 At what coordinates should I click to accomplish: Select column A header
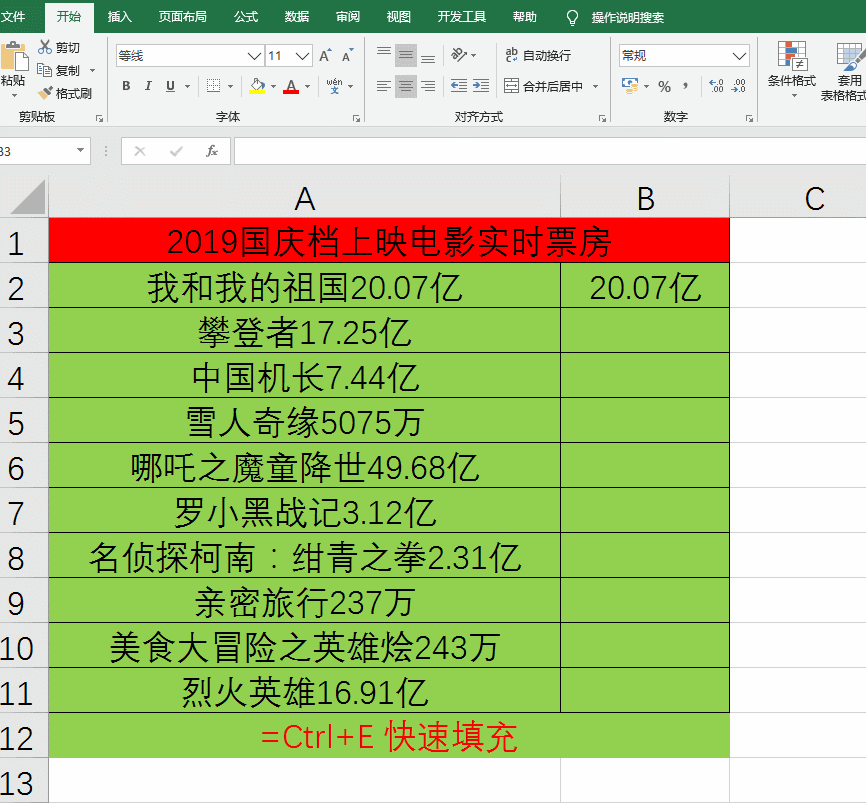tap(304, 198)
